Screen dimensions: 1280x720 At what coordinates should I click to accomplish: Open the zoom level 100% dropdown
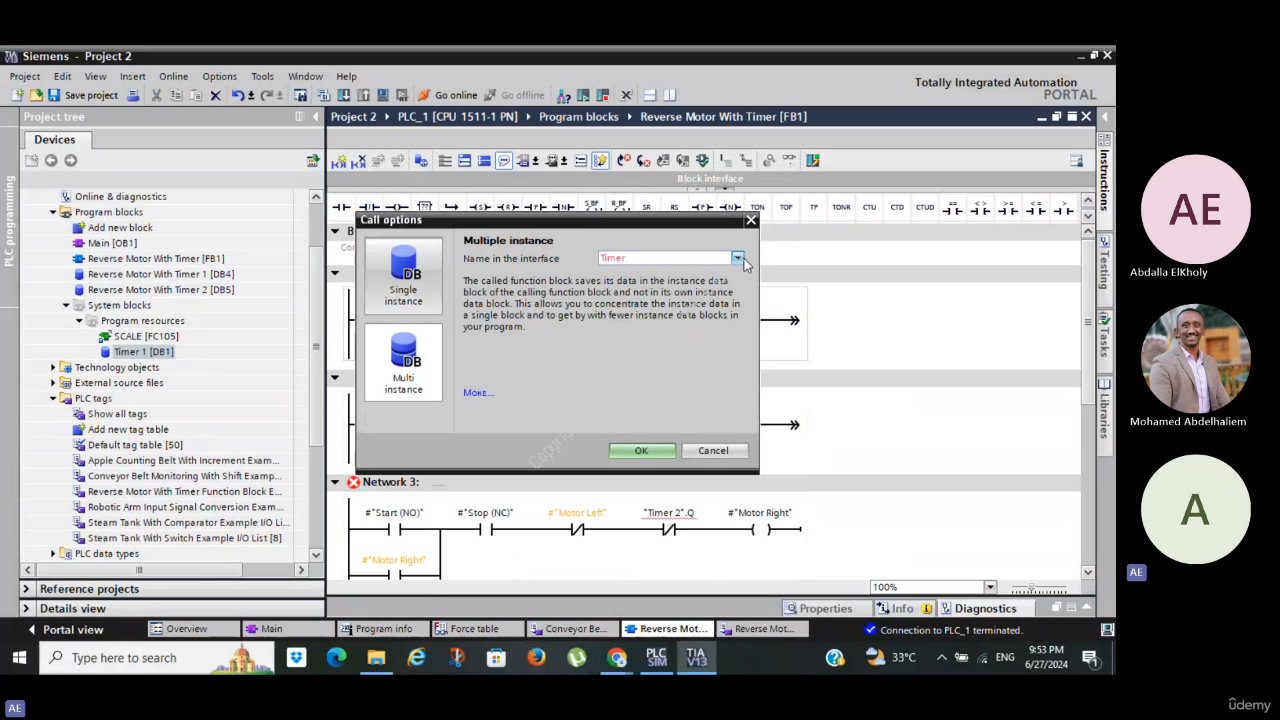point(990,587)
